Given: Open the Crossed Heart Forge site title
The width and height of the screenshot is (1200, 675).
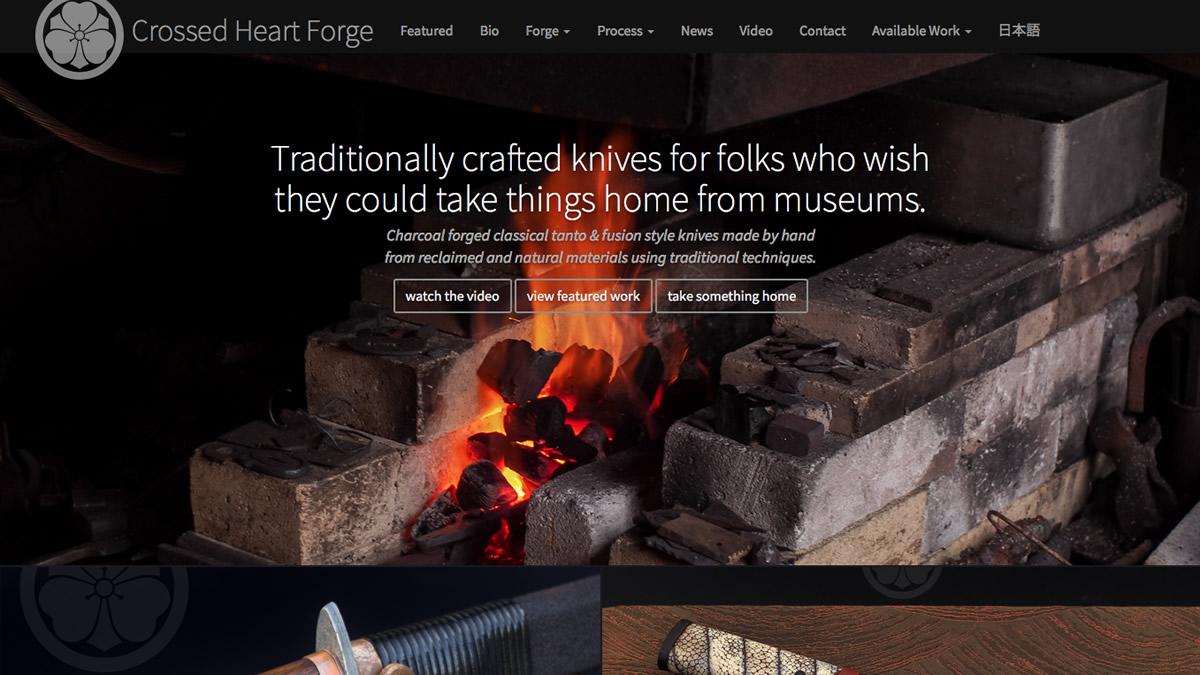Looking at the screenshot, I should tap(252, 31).
